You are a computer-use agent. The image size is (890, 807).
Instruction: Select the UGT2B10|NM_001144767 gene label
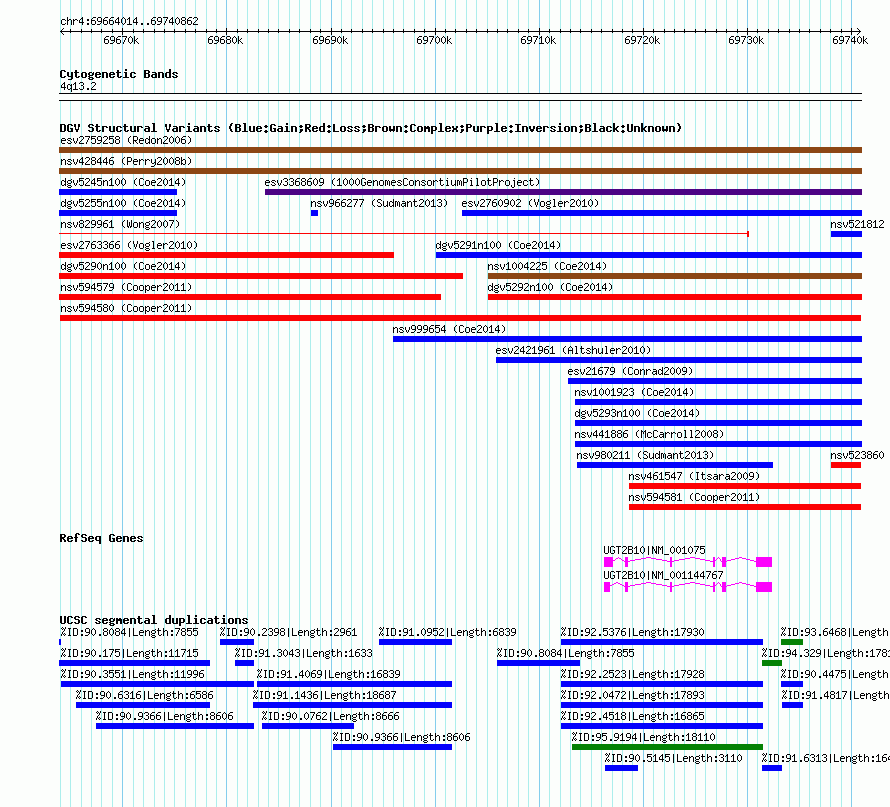click(x=663, y=575)
